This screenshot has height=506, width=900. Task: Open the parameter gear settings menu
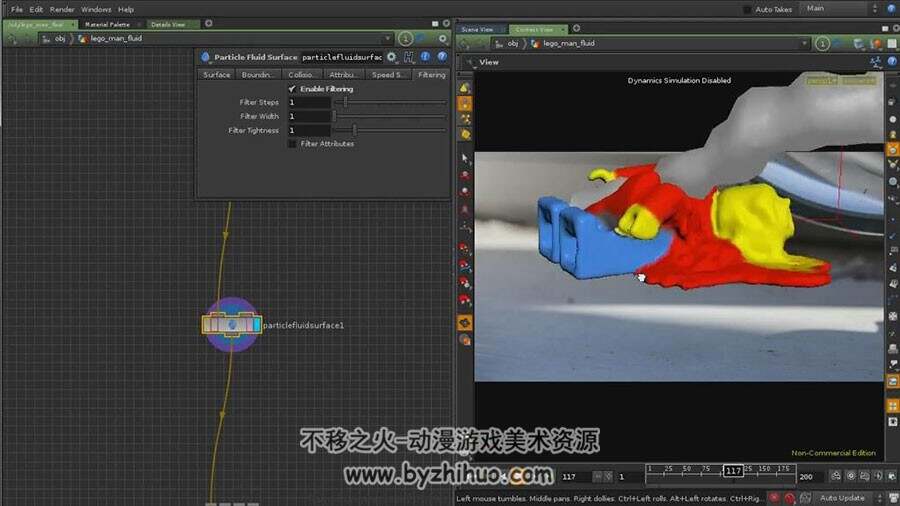391,57
